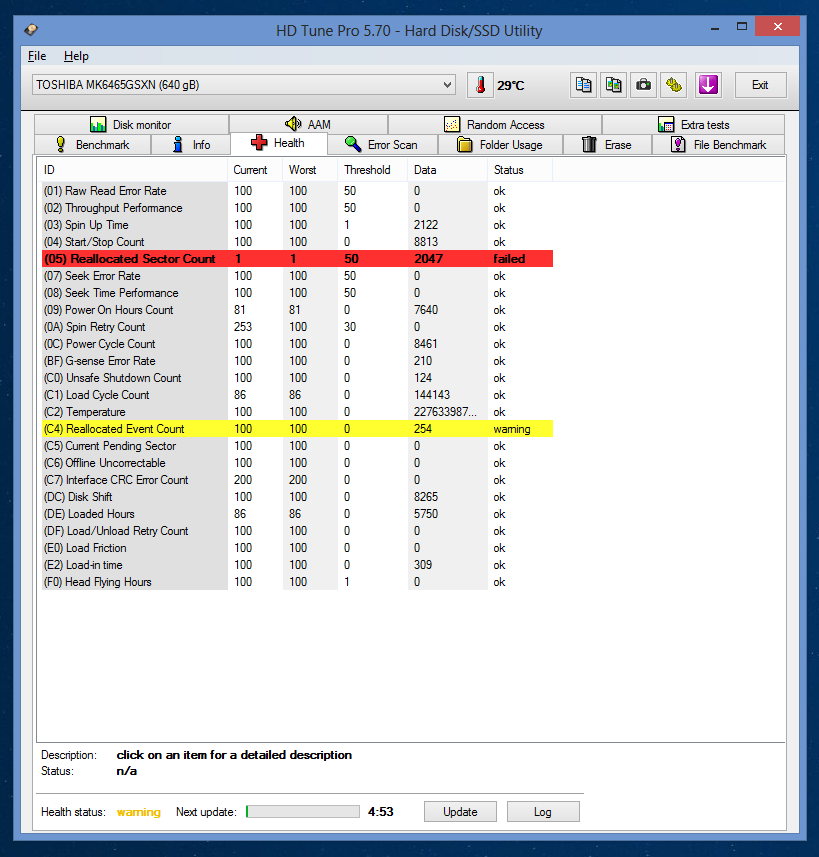The width and height of the screenshot is (819, 857).
Task: Select the Reallocated Sector Count row
Action: pyautogui.click(x=297, y=259)
